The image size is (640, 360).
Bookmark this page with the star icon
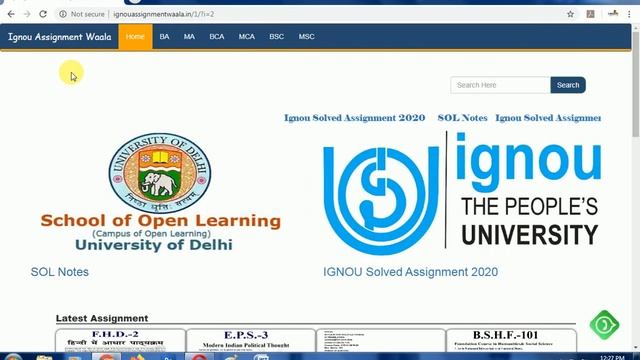coord(570,14)
